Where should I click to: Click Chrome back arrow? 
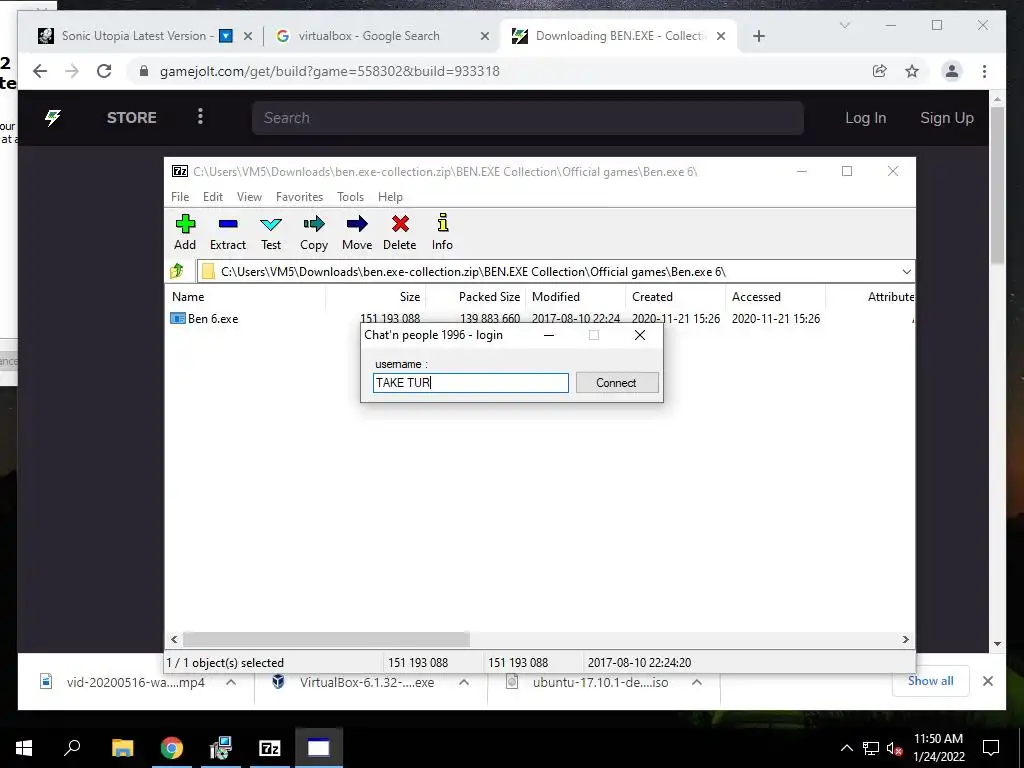pos(40,71)
